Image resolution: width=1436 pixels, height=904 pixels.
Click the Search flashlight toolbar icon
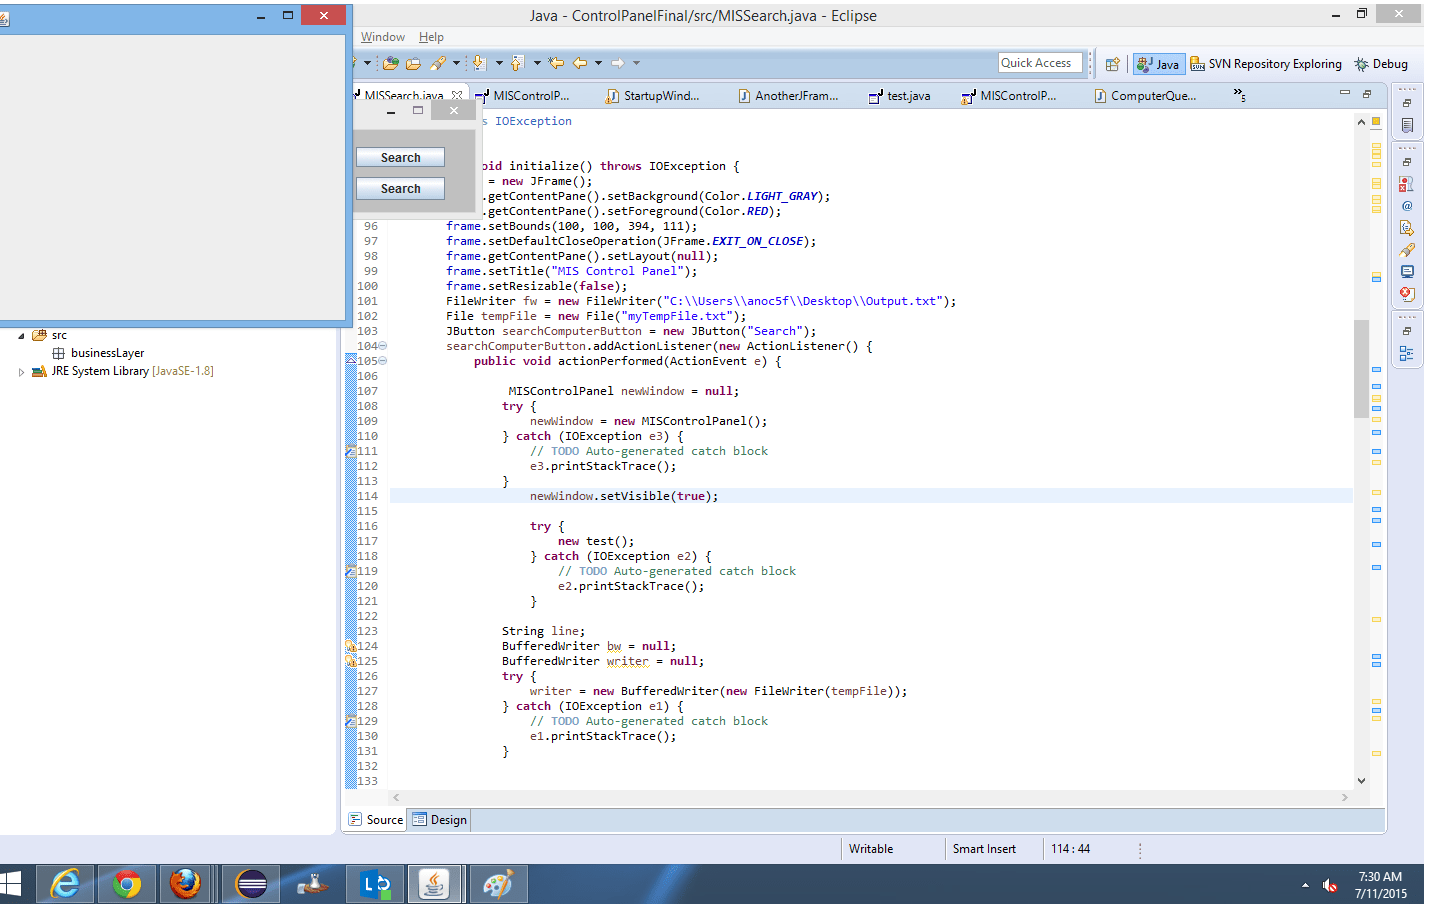pos(438,63)
